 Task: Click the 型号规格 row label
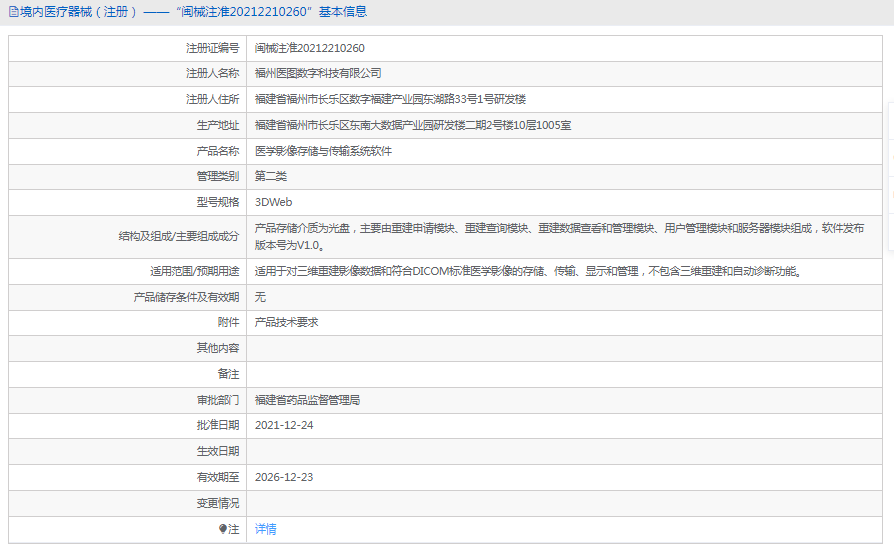(218, 202)
